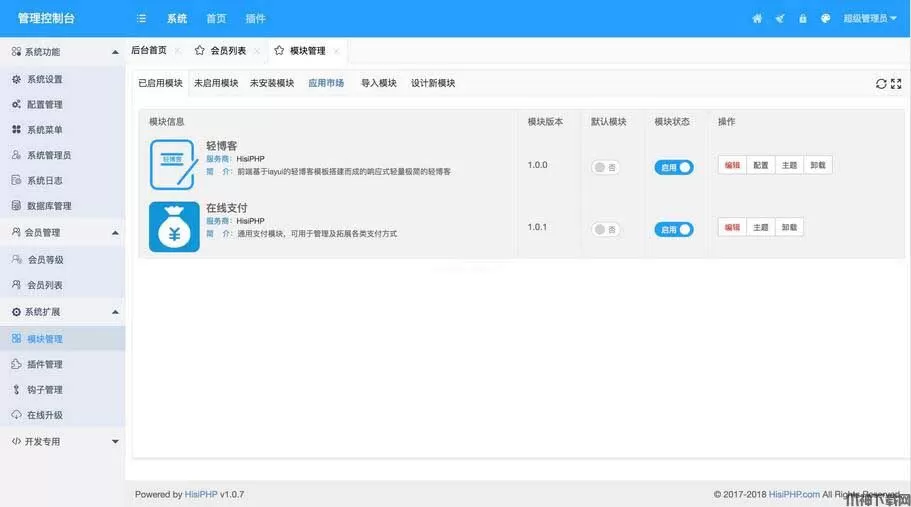Open 系统菜单 in sidebar

pyautogui.click(x=62, y=130)
